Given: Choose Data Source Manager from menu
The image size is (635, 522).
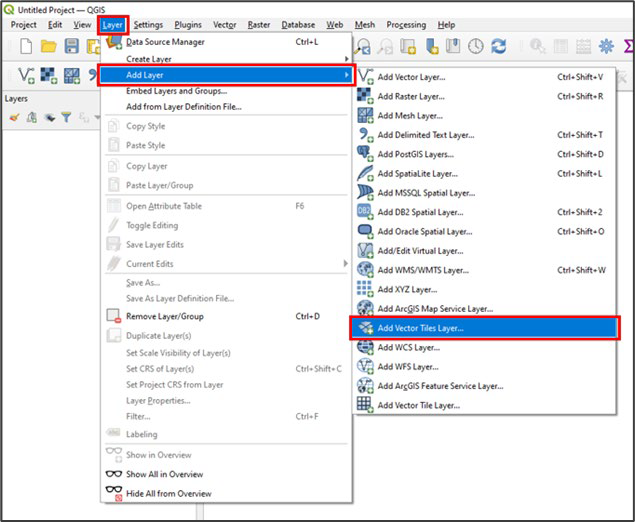Looking at the screenshot, I should [226, 42].
